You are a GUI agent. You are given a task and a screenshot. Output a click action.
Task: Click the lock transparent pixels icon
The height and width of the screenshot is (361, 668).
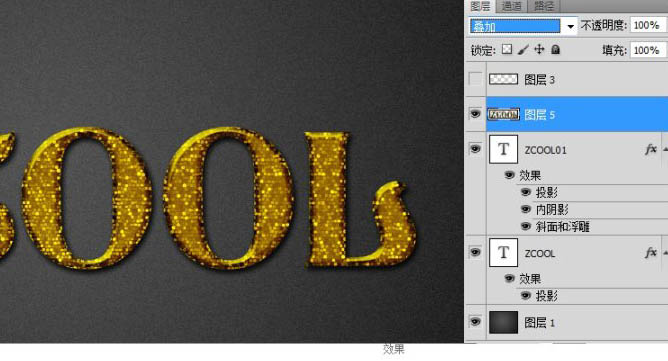pyautogui.click(x=507, y=49)
